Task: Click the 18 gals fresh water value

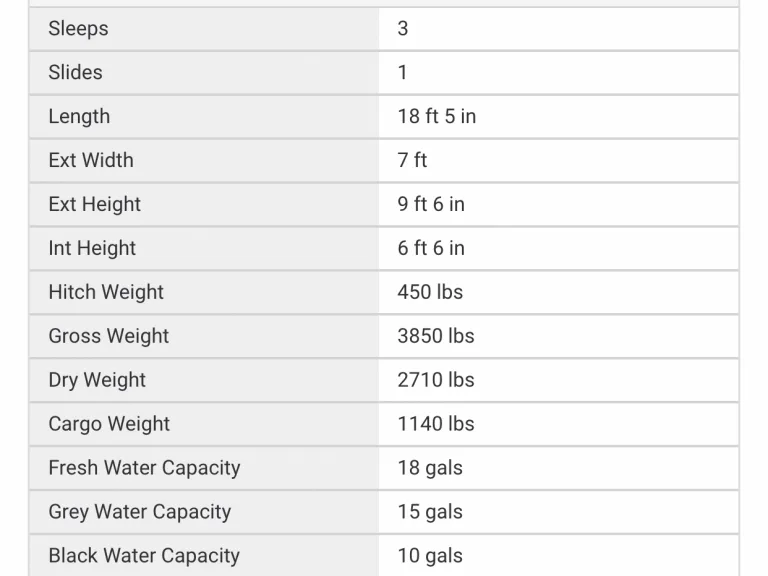Action: point(430,468)
